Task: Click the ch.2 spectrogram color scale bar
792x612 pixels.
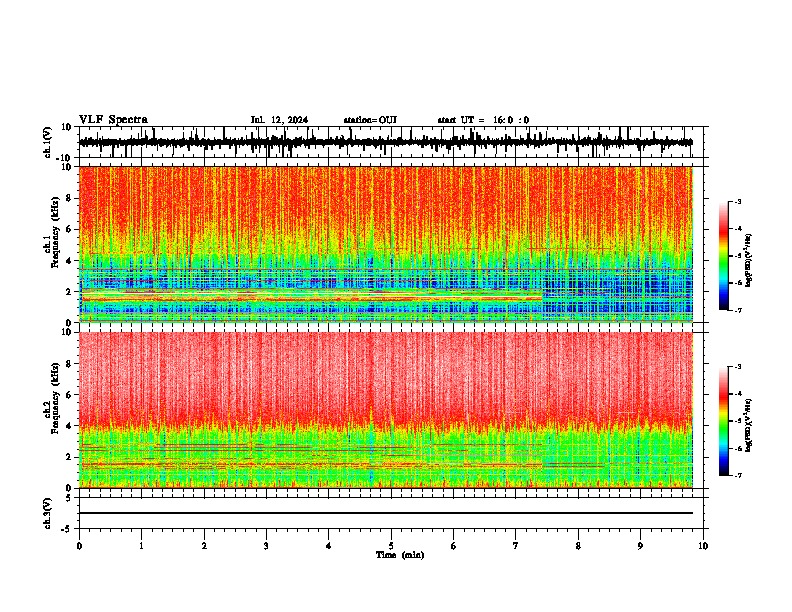Action: tap(724, 421)
